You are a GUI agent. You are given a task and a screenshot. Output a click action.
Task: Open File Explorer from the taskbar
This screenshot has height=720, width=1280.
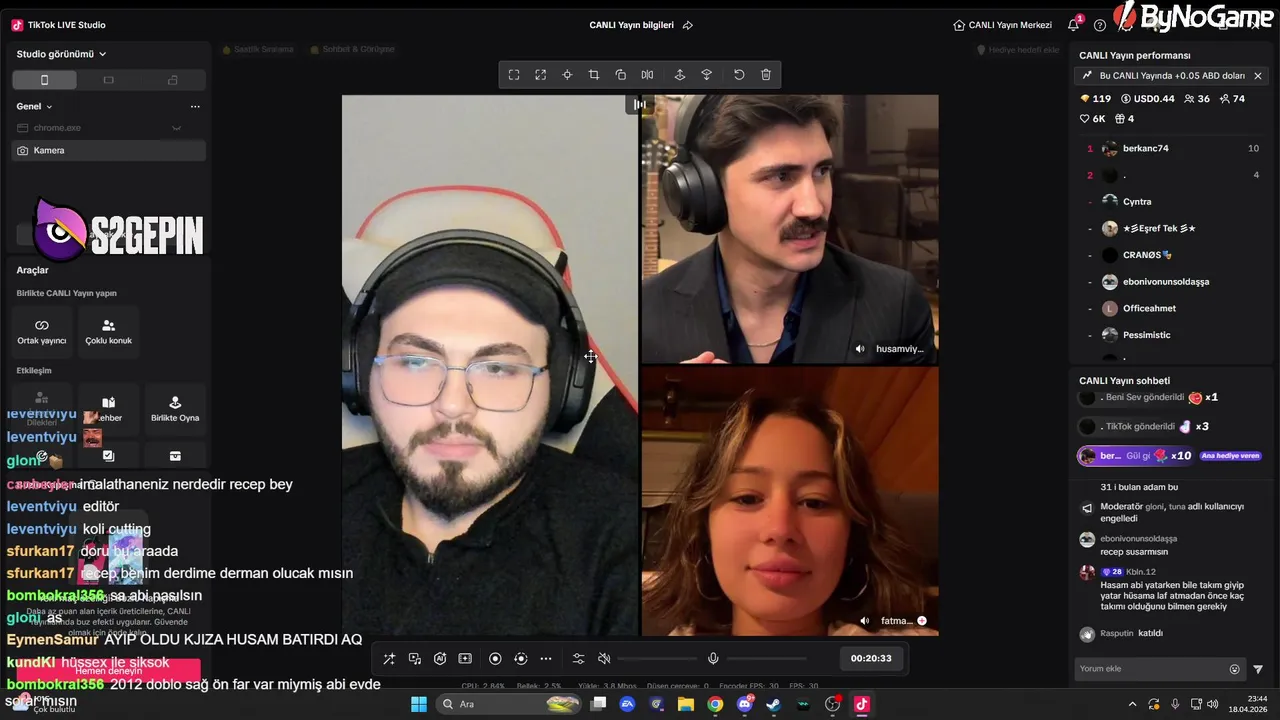(686, 704)
